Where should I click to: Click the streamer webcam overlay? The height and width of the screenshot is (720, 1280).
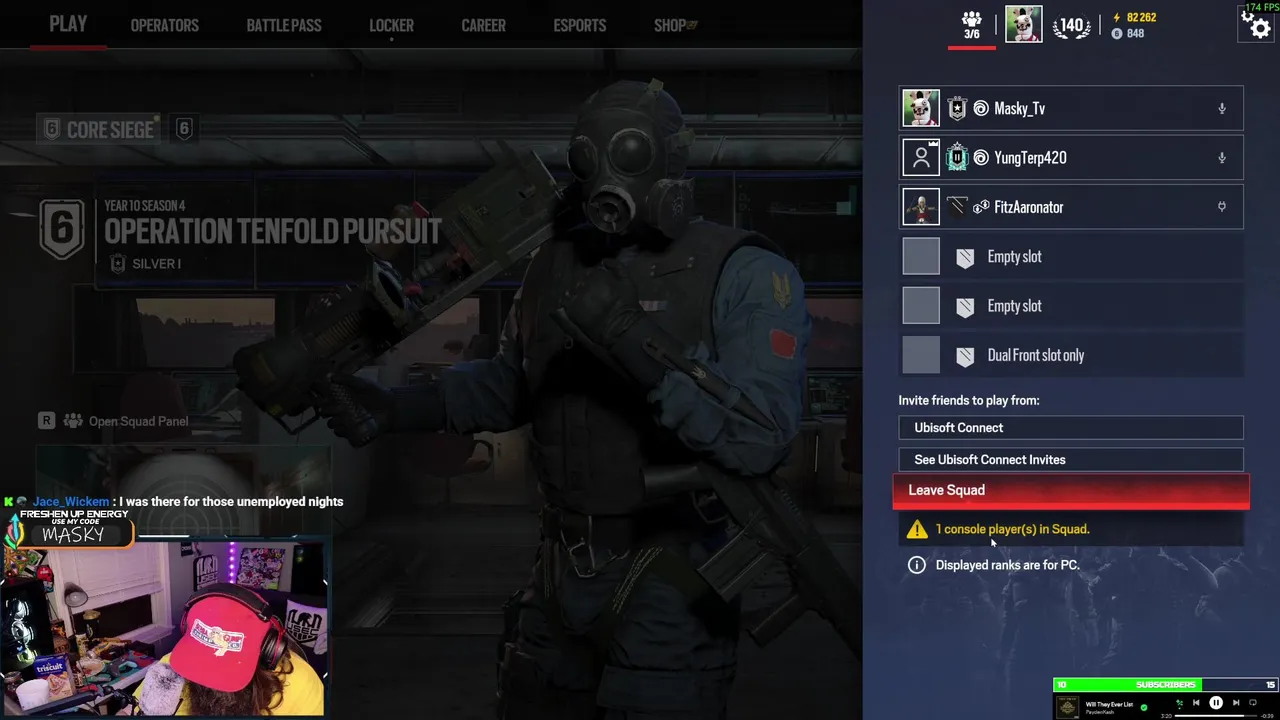(x=163, y=628)
